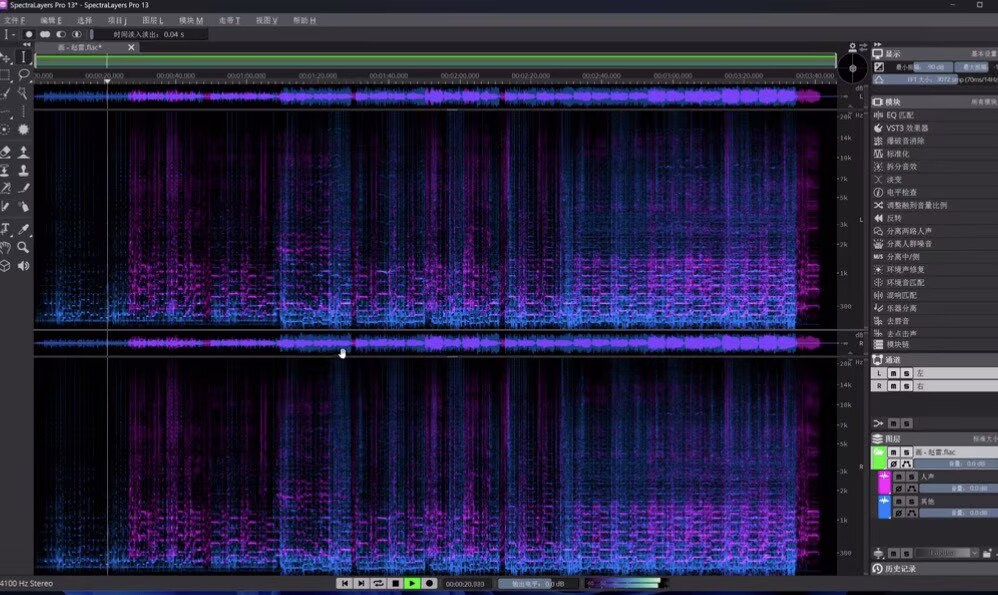Open the layer group dropdown at the bottom of the layers panel

(946, 553)
